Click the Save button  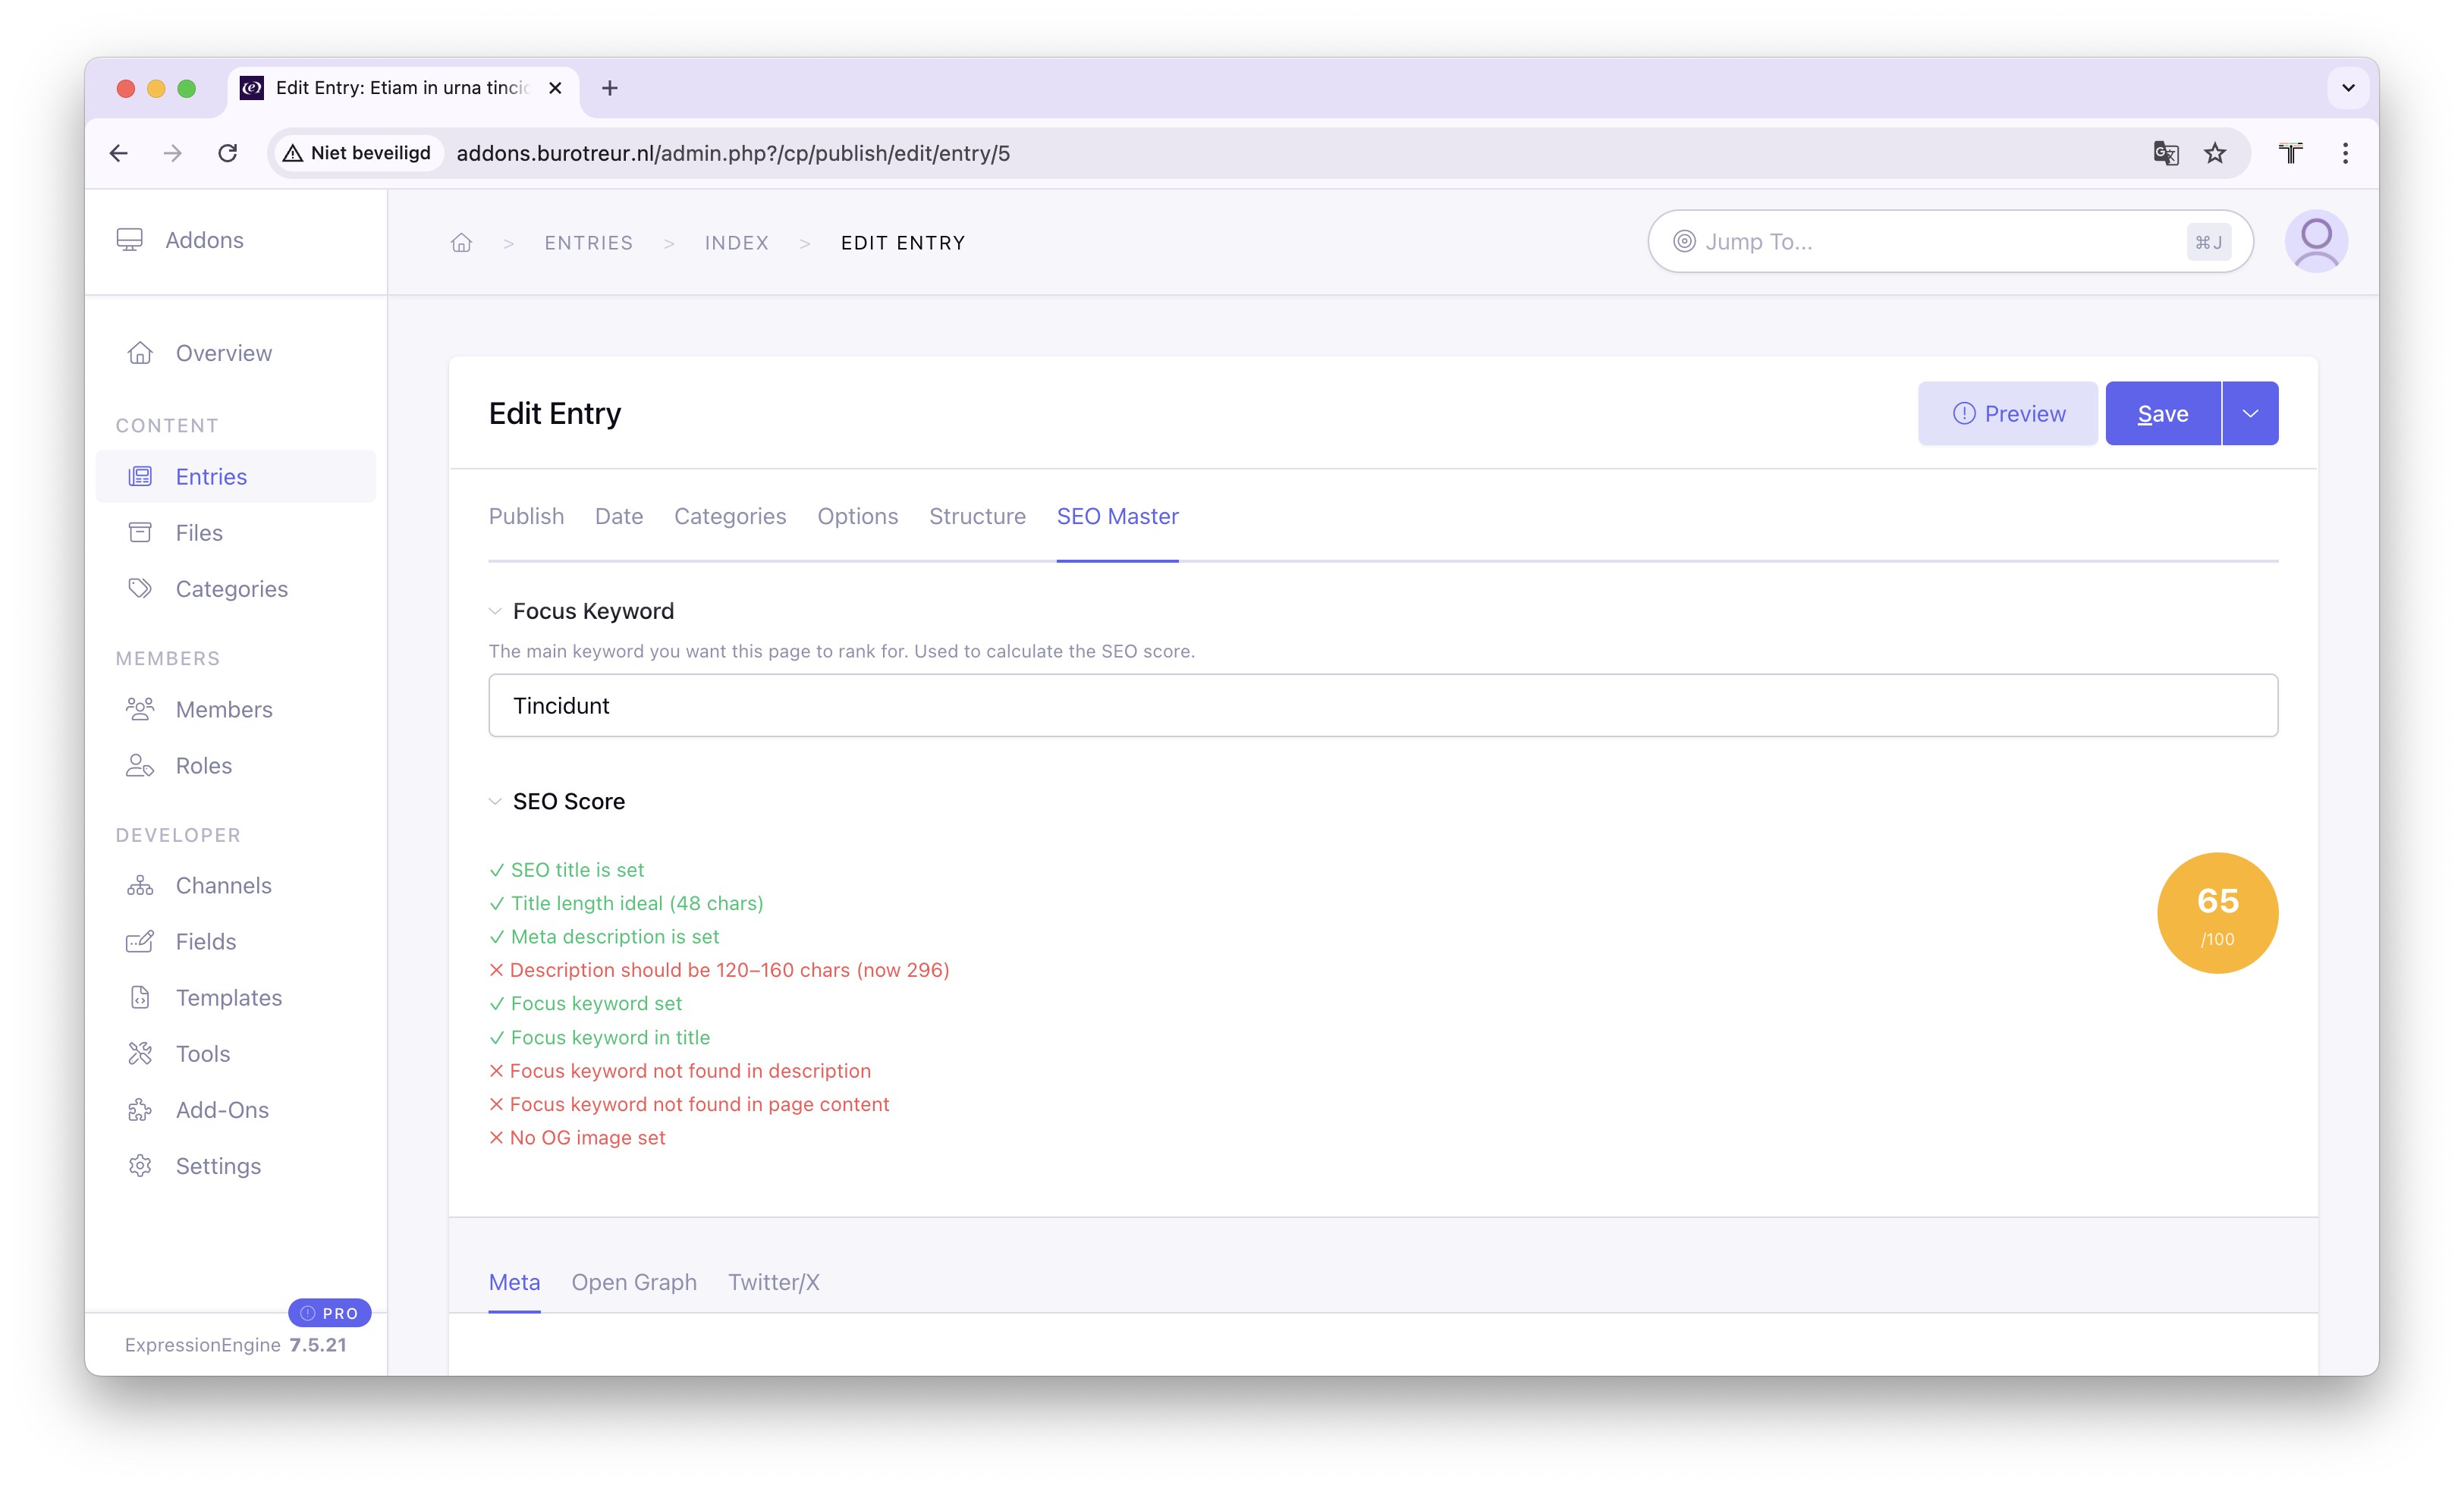click(x=2162, y=413)
